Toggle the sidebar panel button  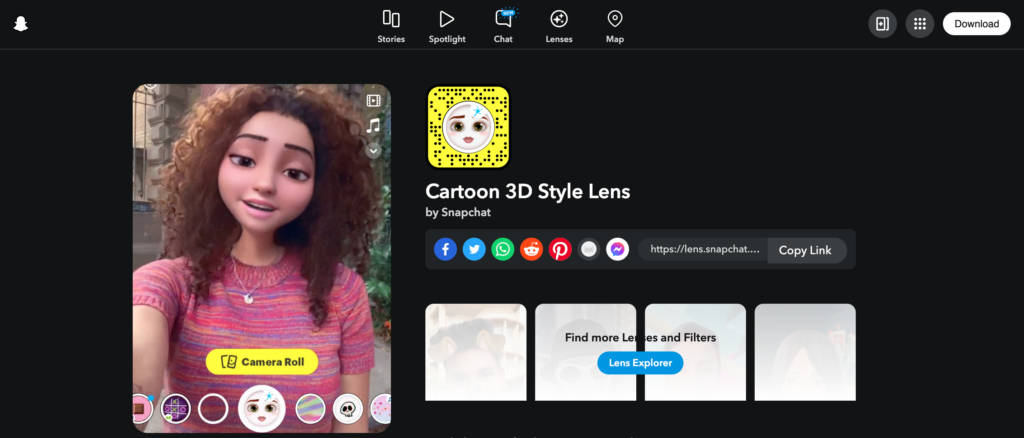pos(882,24)
